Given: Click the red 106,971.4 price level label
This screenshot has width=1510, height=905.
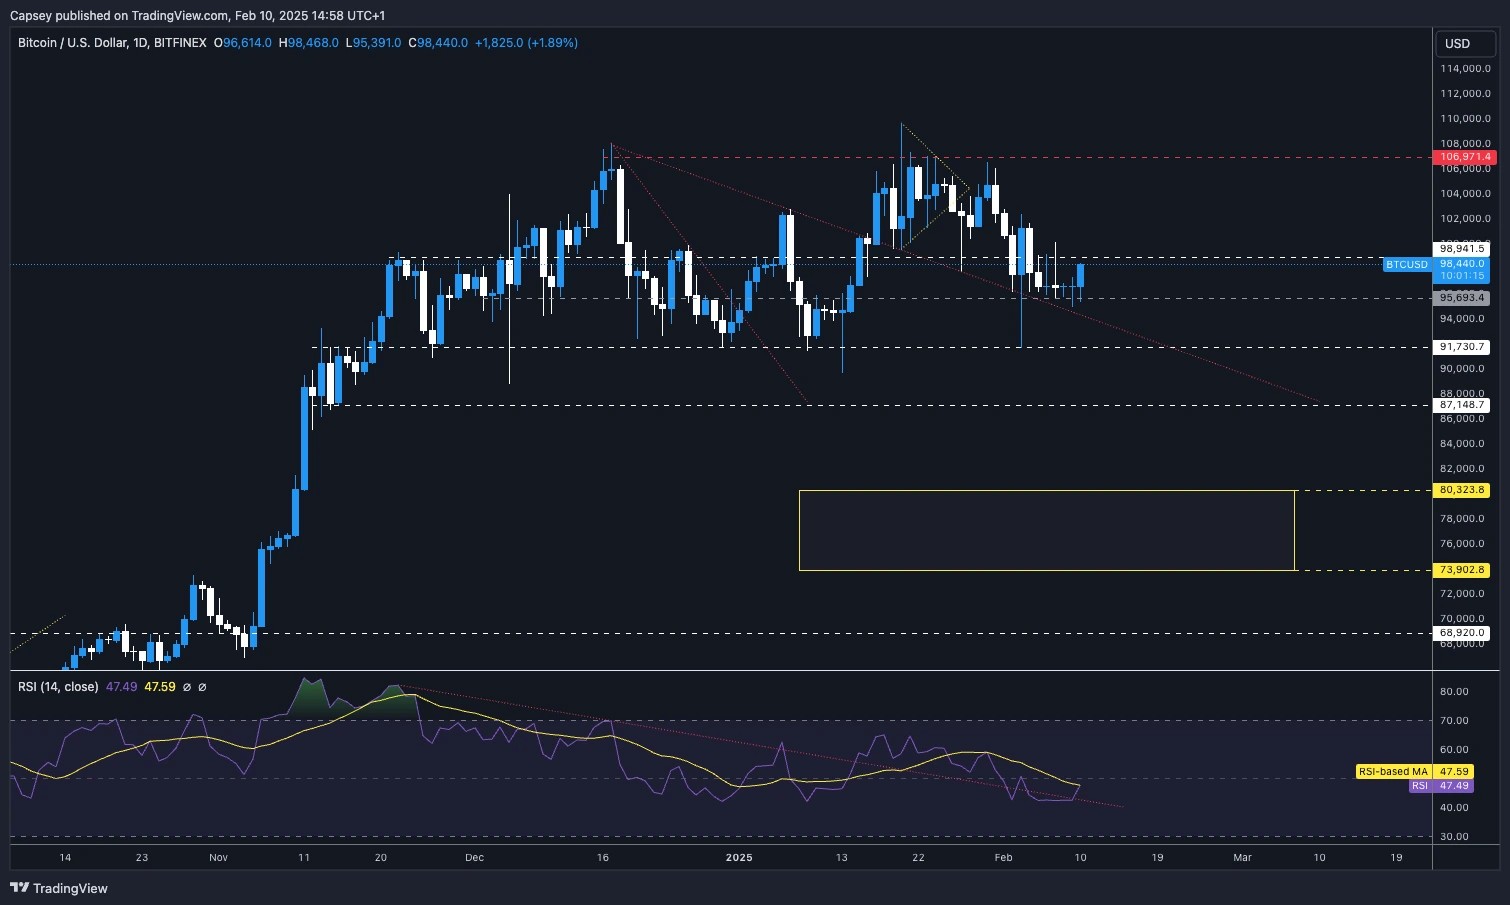Looking at the screenshot, I should pos(1464,157).
